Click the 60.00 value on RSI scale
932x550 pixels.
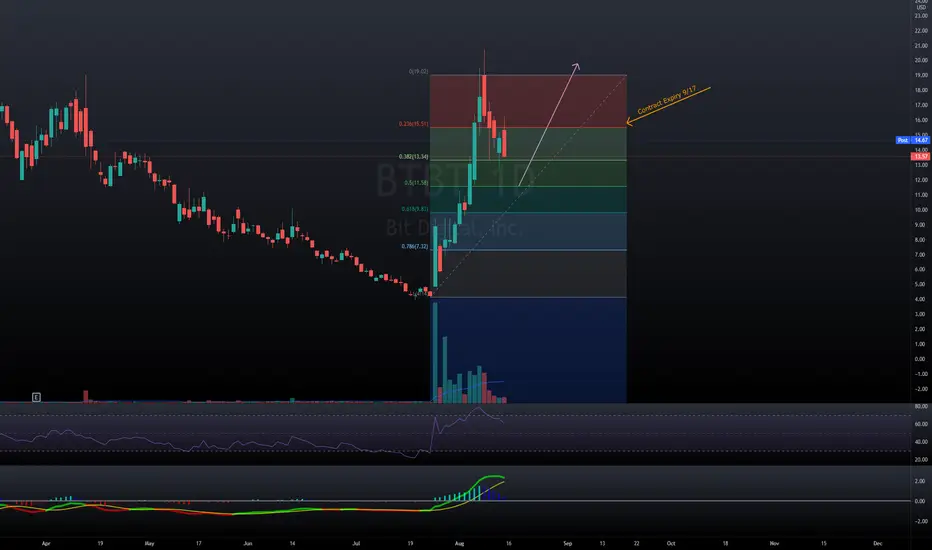[x=921, y=425]
